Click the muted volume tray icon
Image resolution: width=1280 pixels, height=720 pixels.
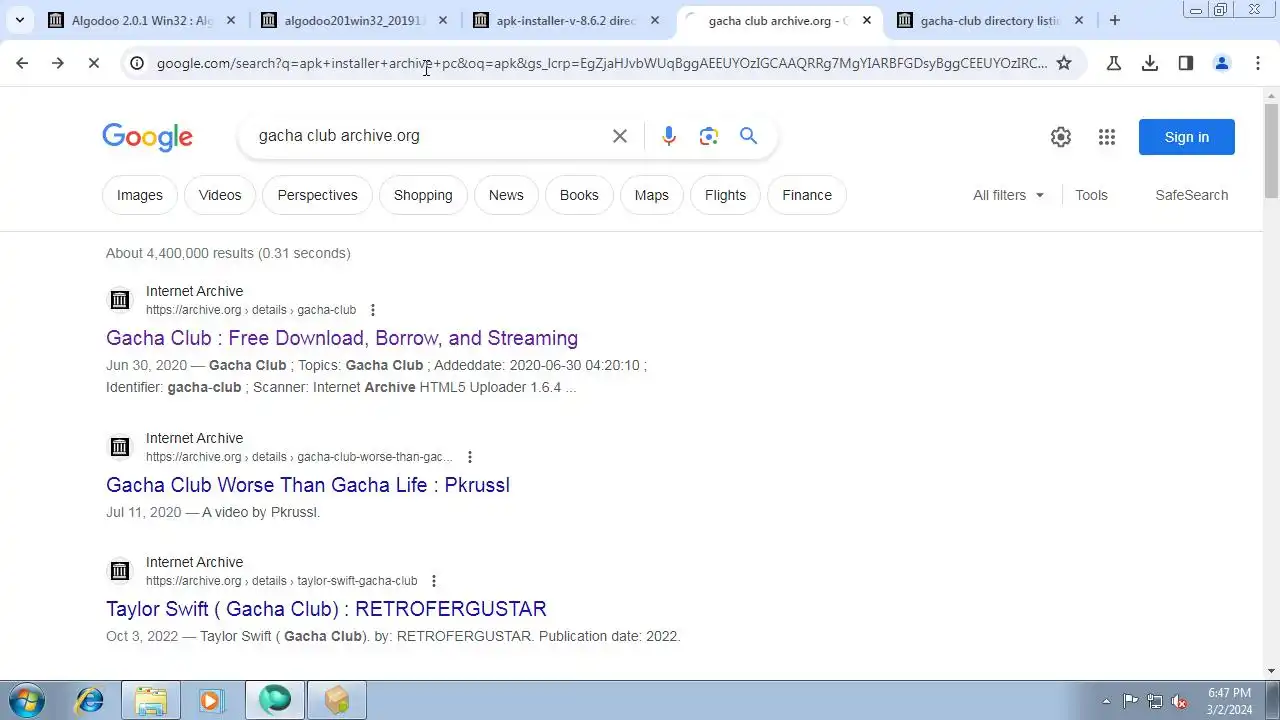pyautogui.click(x=1180, y=701)
